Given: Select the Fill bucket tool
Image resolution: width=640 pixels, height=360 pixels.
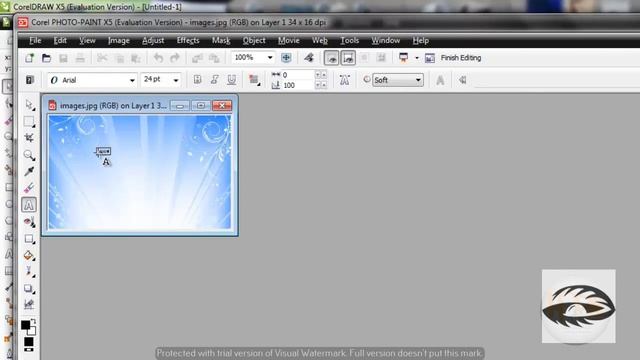Looking at the screenshot, I should pos(29,256).
